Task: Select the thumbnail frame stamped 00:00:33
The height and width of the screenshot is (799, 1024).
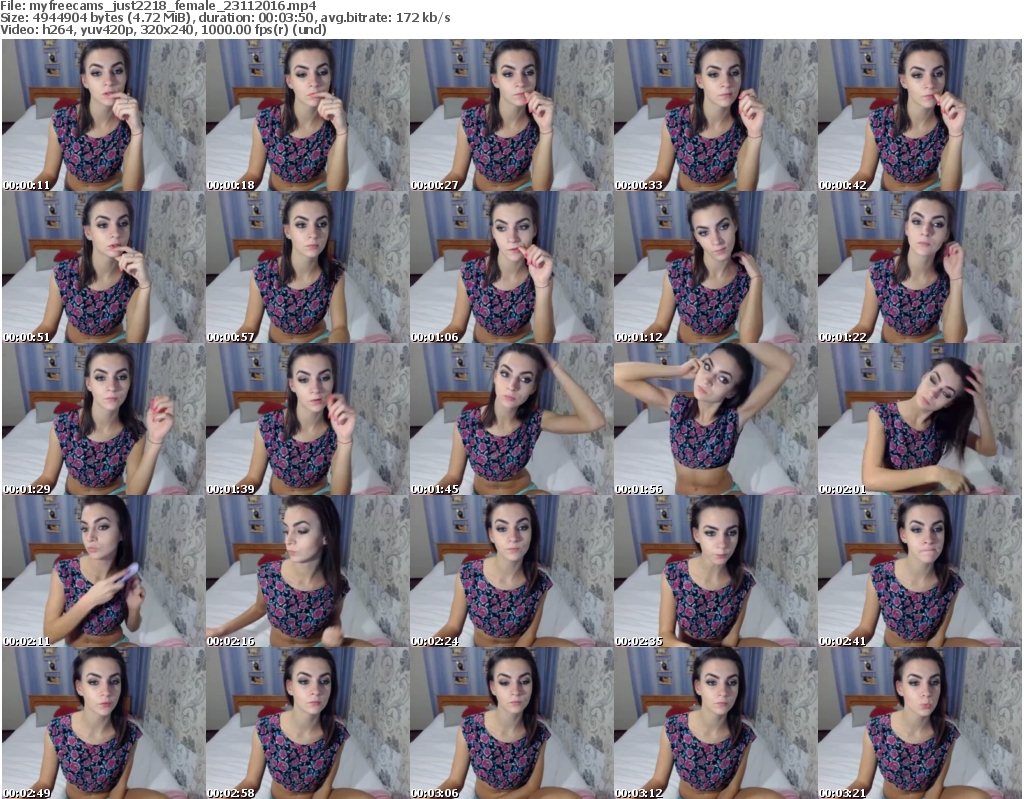Action: (715, 115)
